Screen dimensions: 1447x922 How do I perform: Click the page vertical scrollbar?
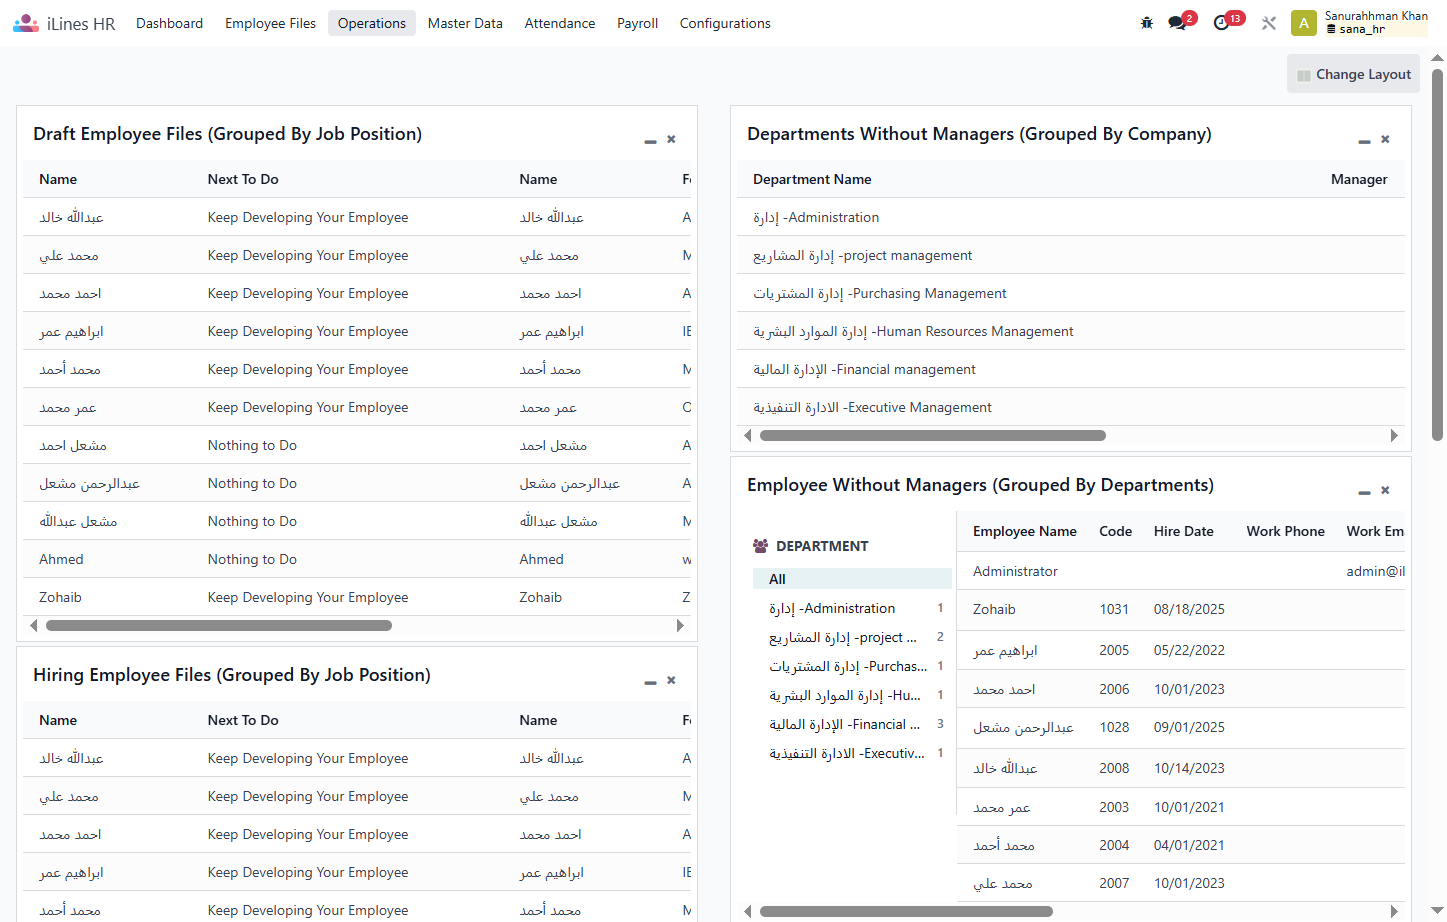point(1437,255)
